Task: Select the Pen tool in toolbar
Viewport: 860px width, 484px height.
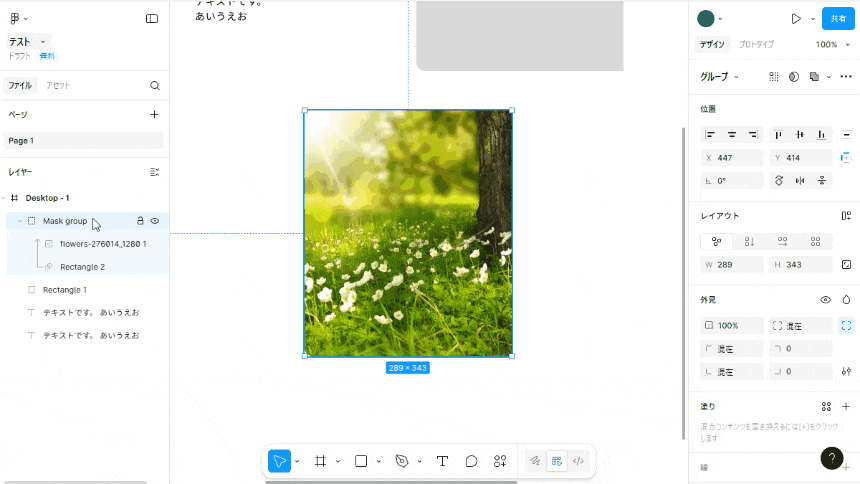Action: [402, 461]
